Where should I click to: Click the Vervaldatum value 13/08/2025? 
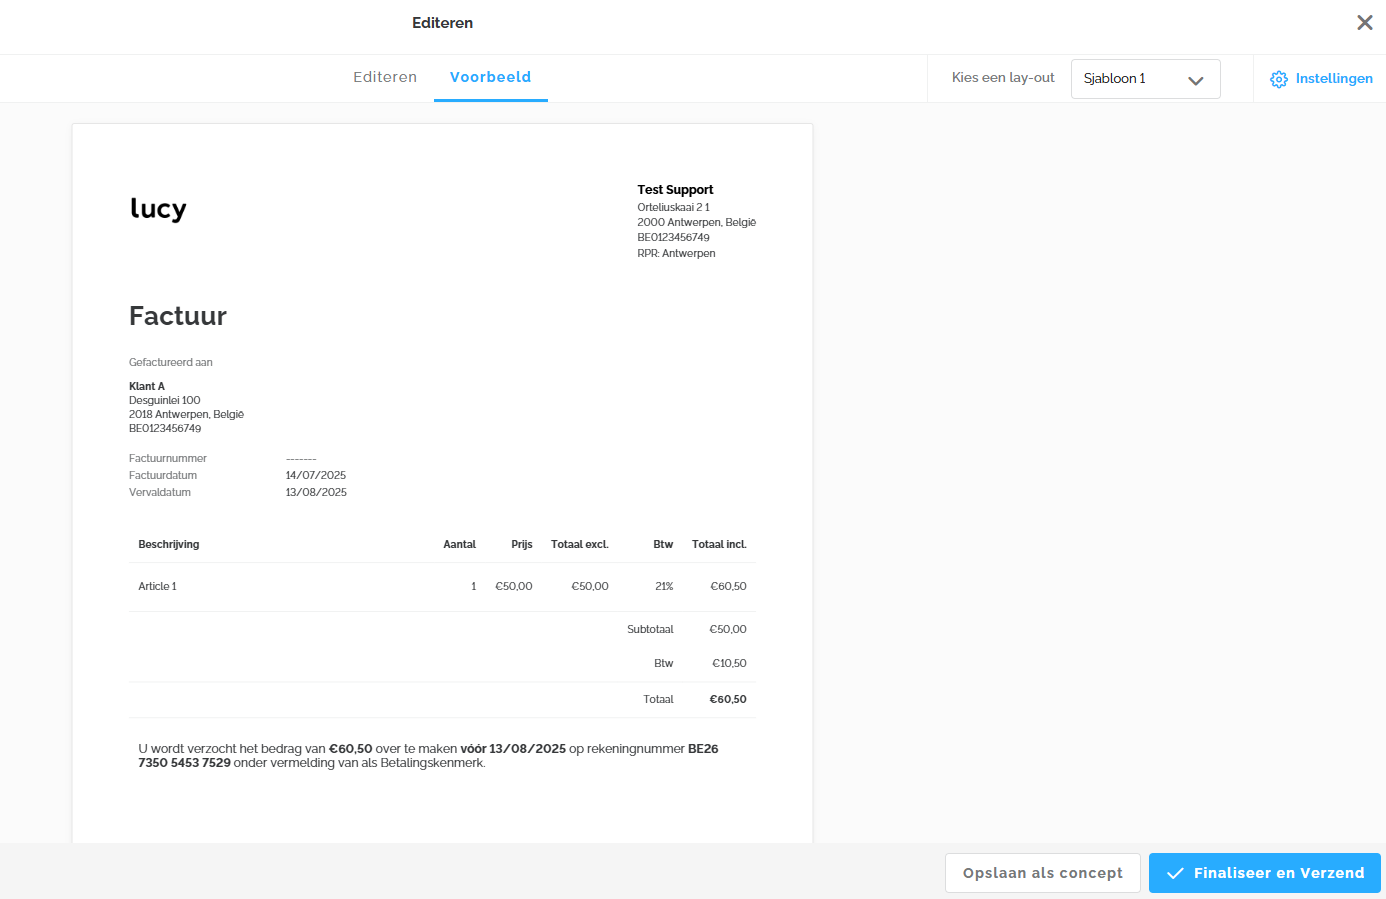[316, 492]
